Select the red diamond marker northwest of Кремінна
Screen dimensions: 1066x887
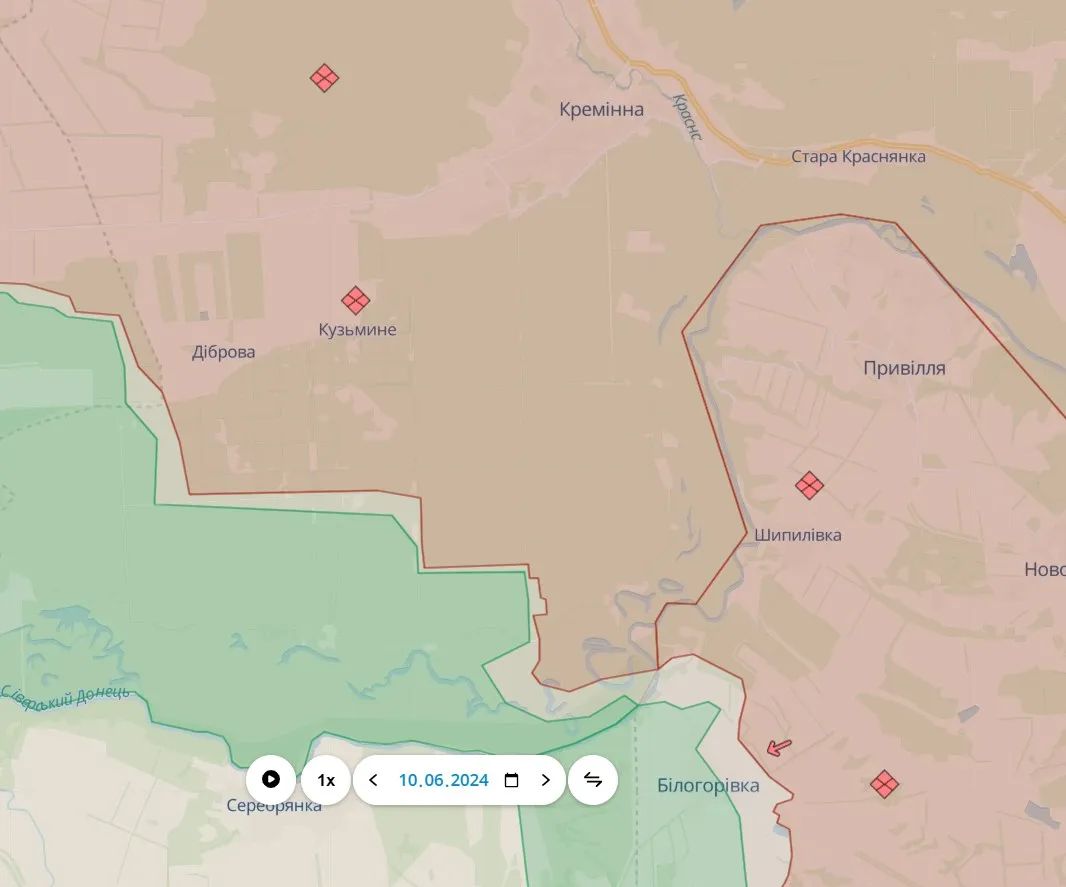pyautogui.click(x=324, y=78)
